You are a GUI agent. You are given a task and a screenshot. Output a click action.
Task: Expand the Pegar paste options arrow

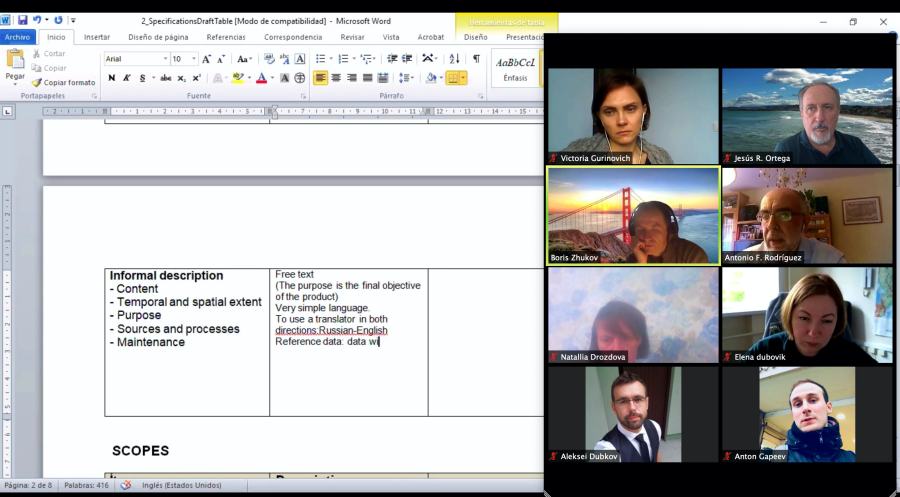[x=15, y=85]
